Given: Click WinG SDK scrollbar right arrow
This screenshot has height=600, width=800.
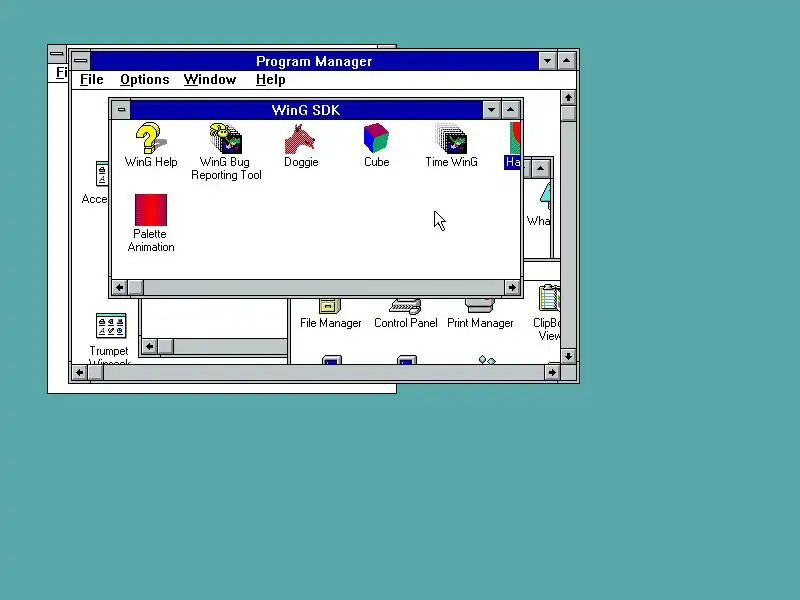Looking at the screenshot, I should pos(512,287).
